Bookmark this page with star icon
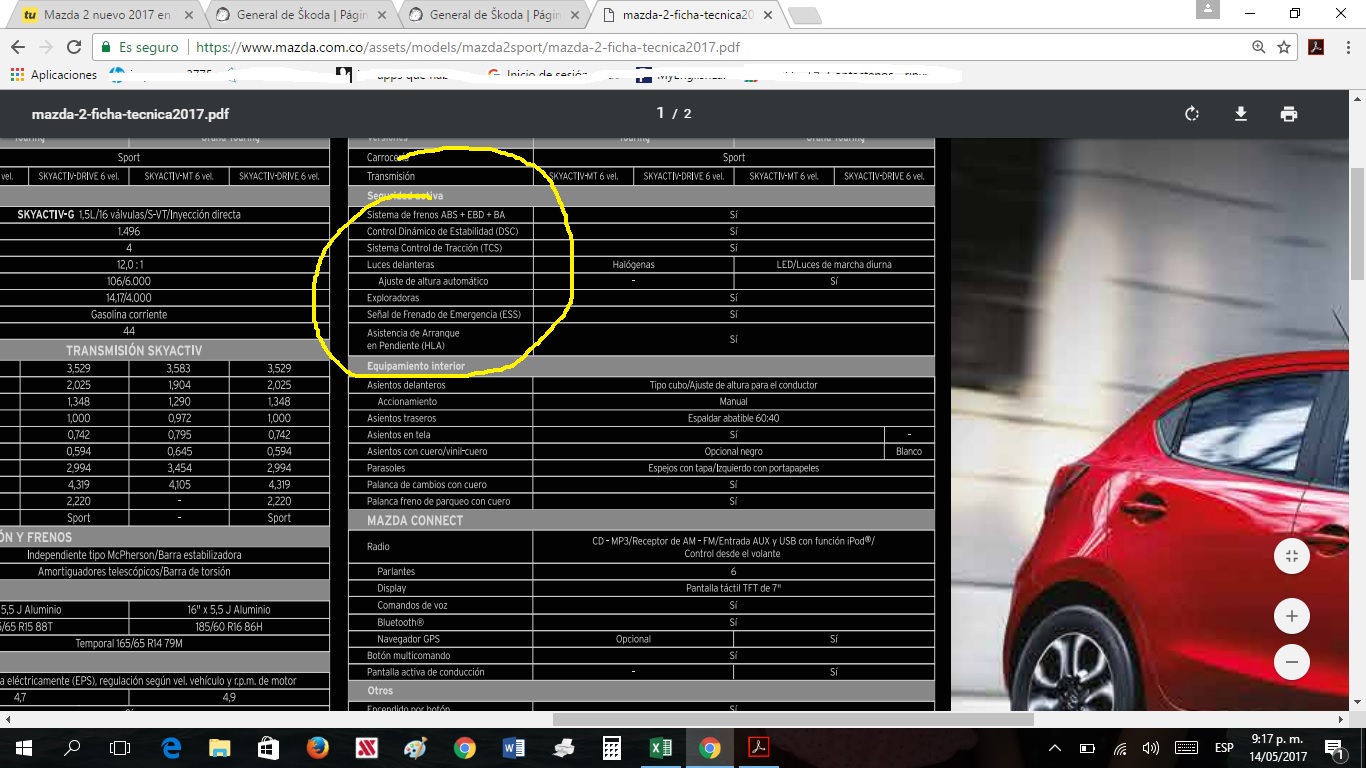 click(x=1284, y=47)
